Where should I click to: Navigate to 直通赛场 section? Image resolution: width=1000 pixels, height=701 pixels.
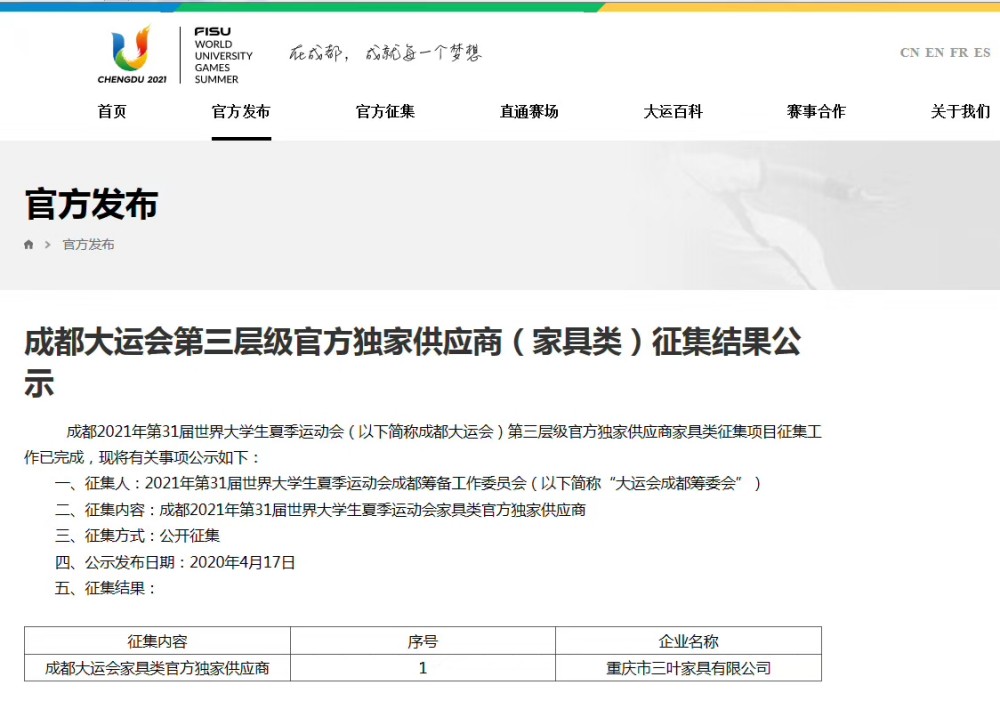529,112
